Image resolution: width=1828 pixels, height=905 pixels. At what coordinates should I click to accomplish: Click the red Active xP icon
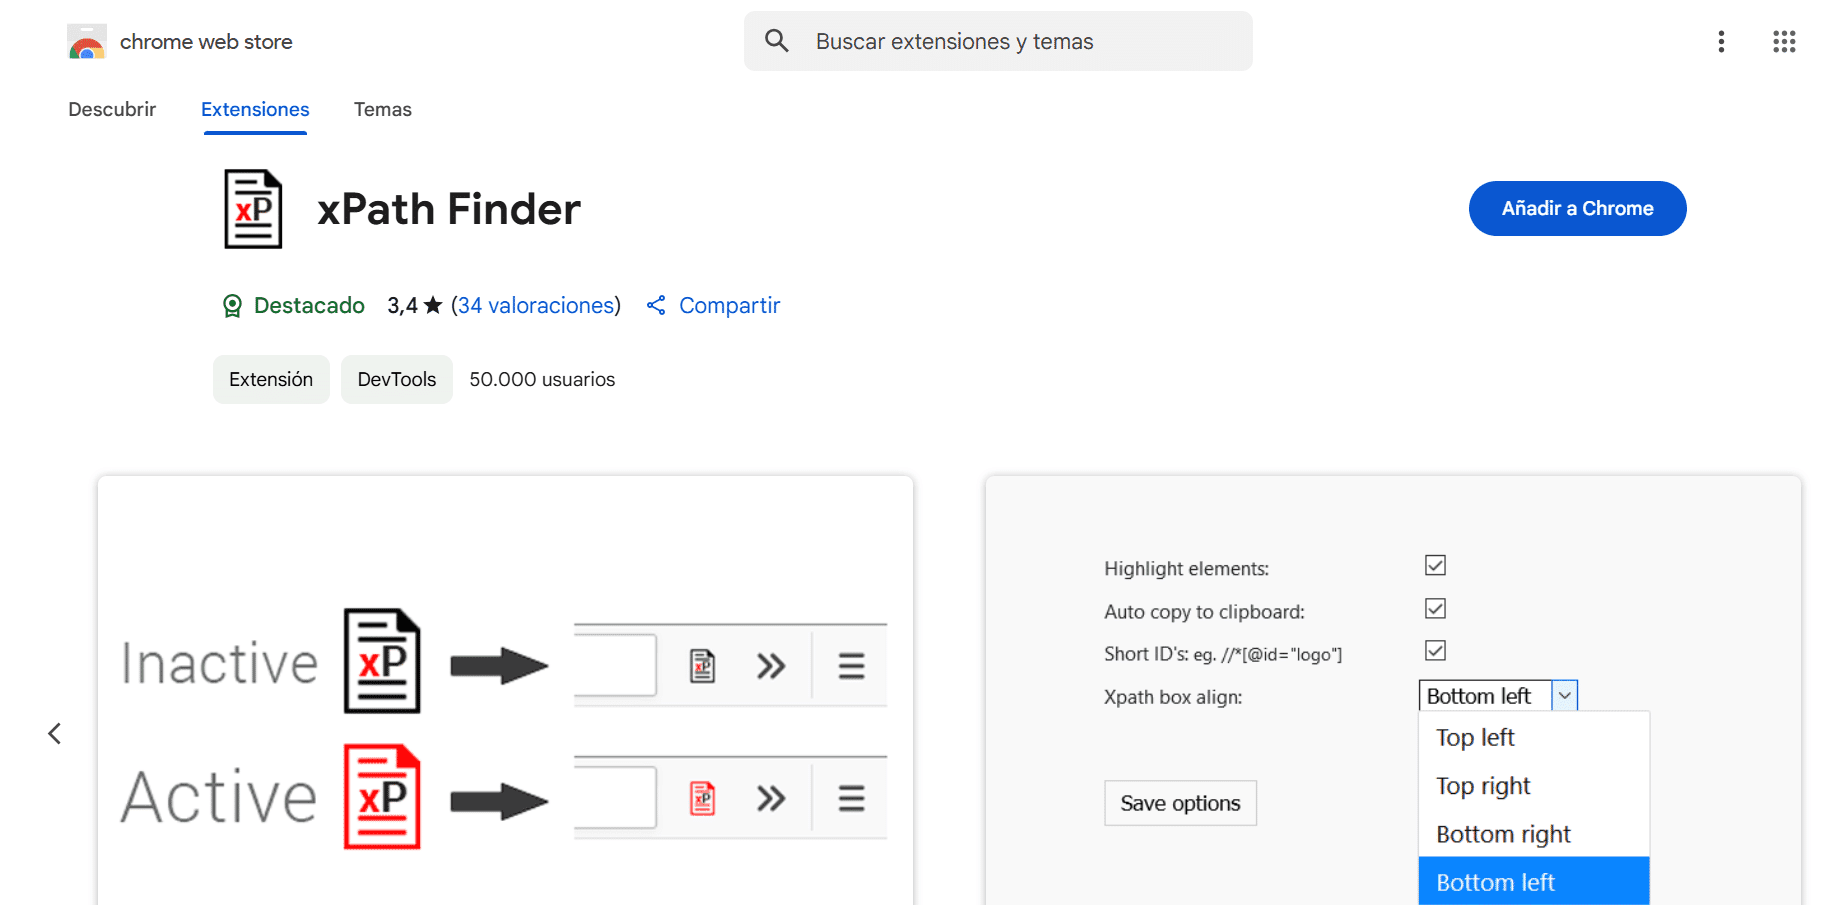coord(383,797)
